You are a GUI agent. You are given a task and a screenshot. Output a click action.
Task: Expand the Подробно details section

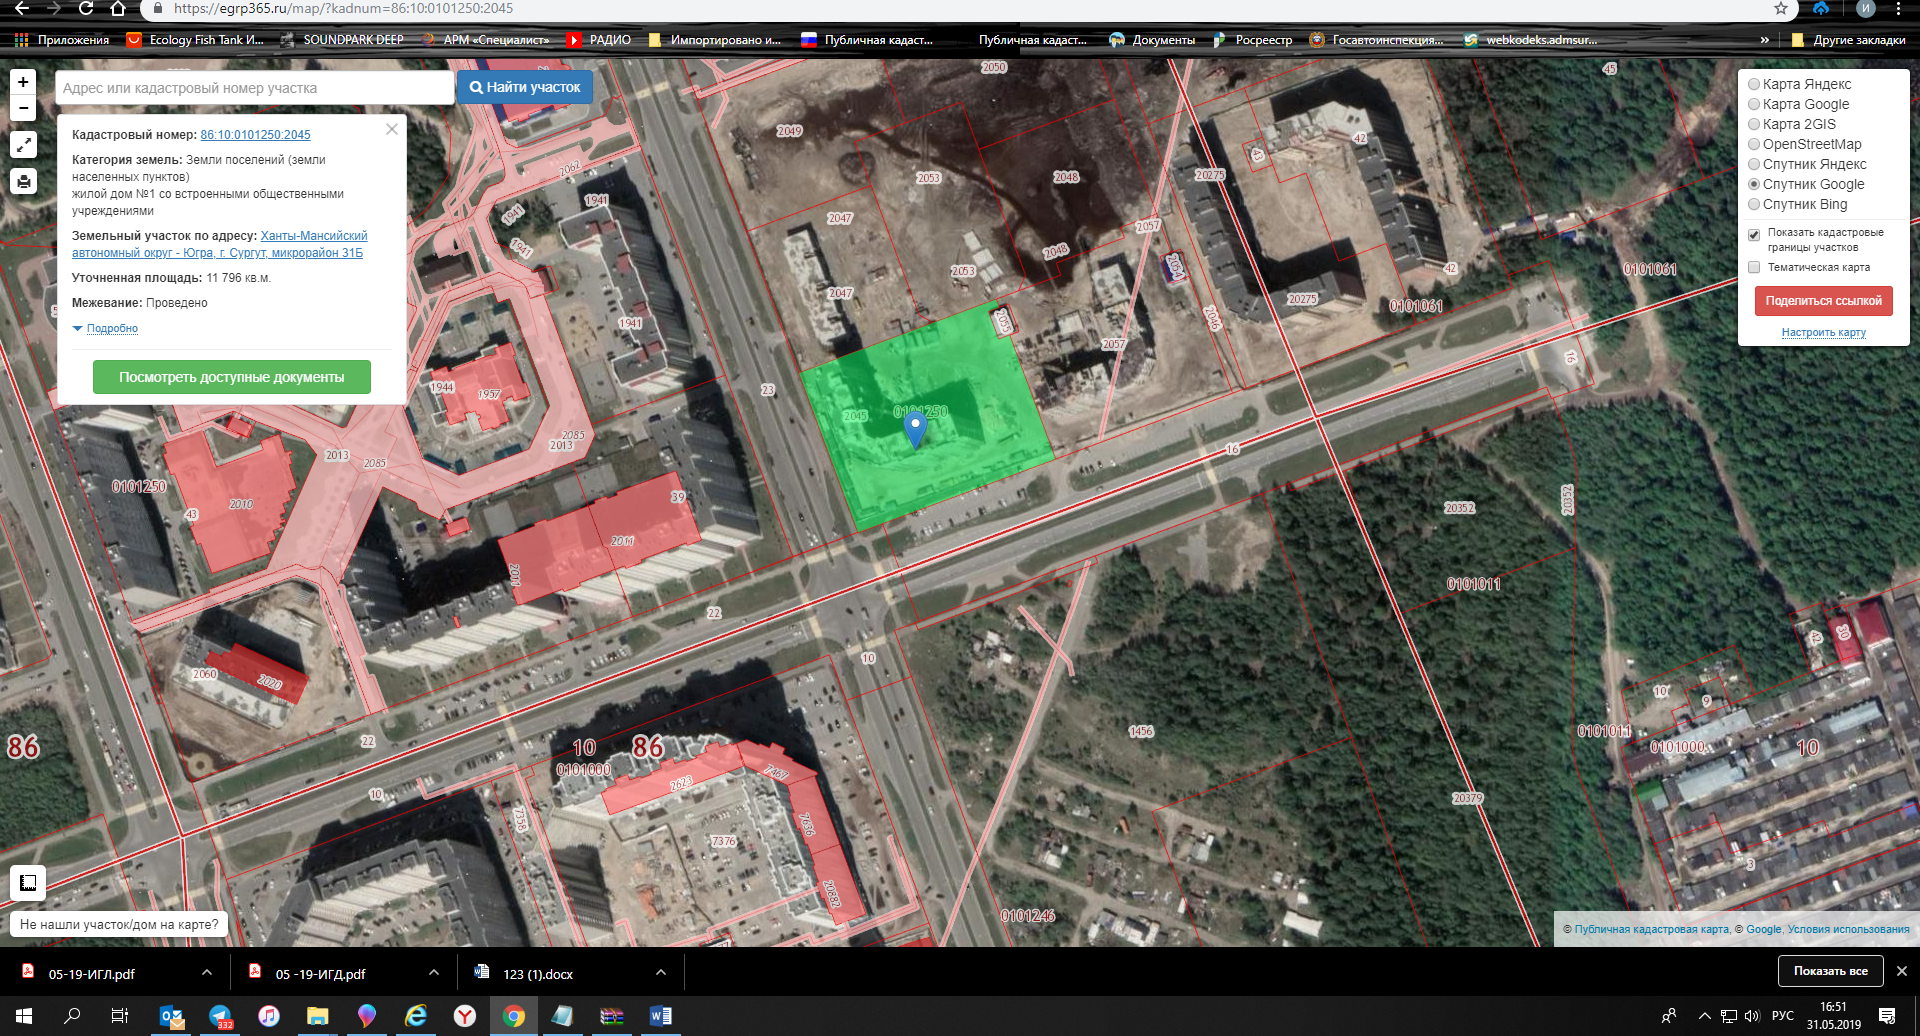[111, 328]
